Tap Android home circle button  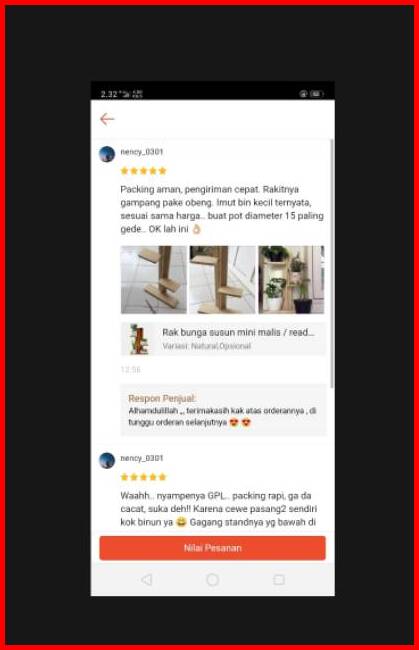pos(213,580)
